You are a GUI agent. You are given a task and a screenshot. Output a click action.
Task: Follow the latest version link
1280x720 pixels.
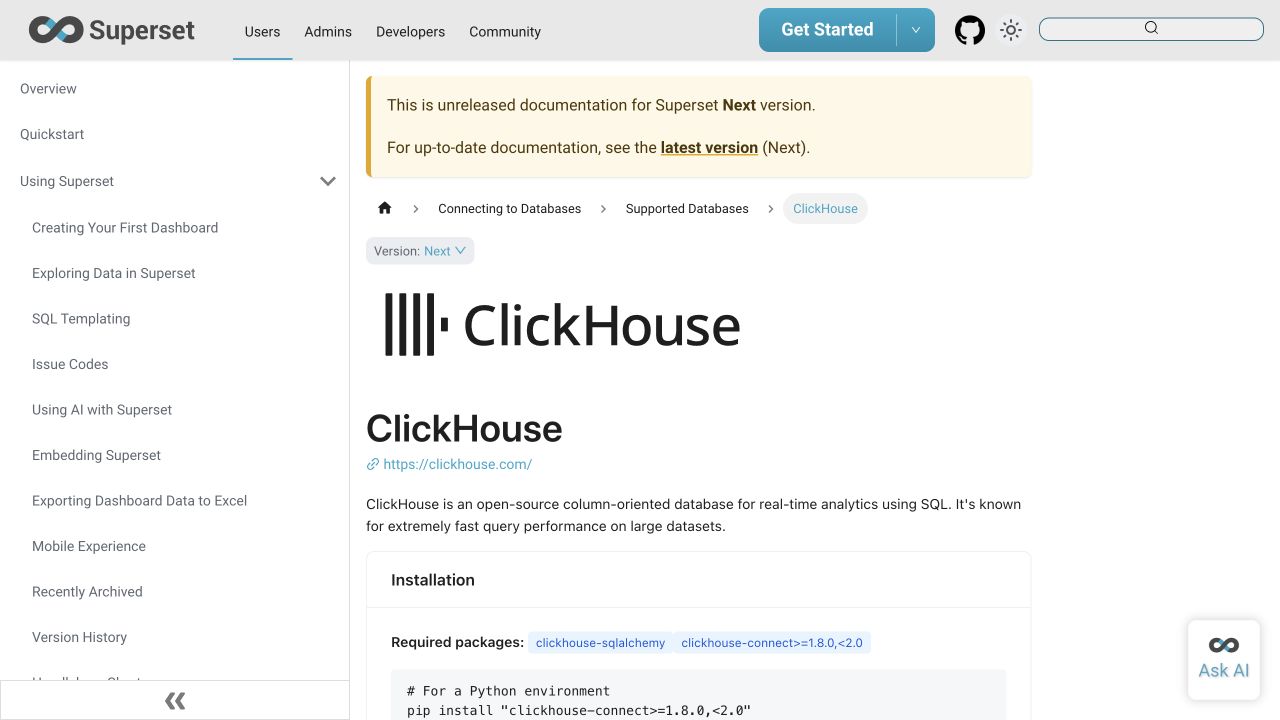point(709,147)
